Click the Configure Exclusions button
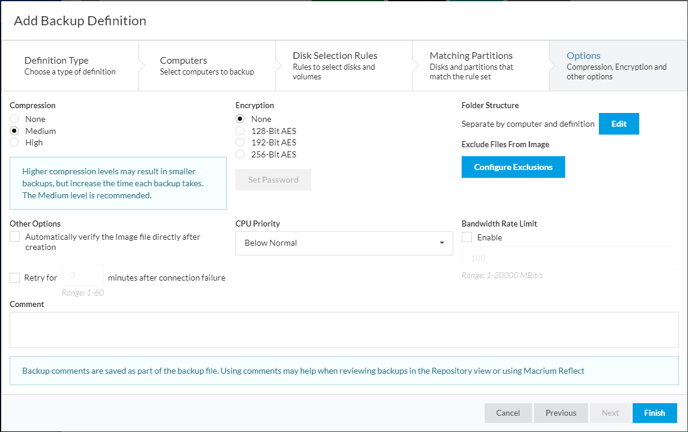Screen dimensions: 688x432 (513, 167)
